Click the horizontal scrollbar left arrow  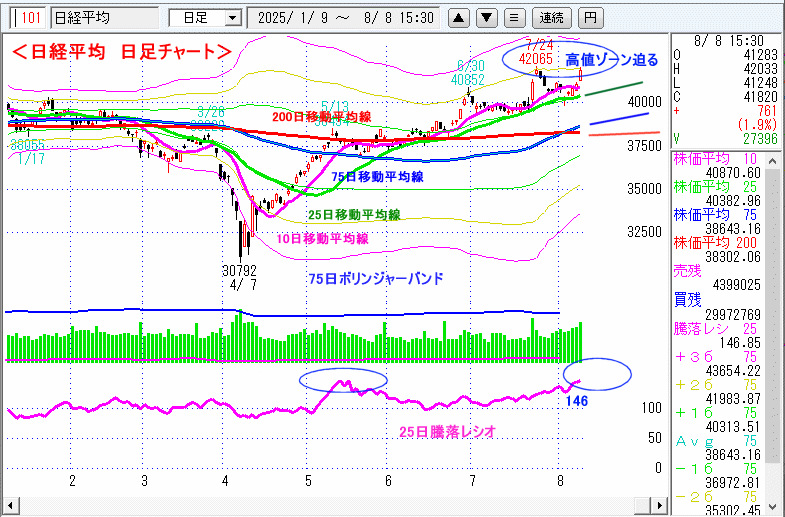pos(10,505)
